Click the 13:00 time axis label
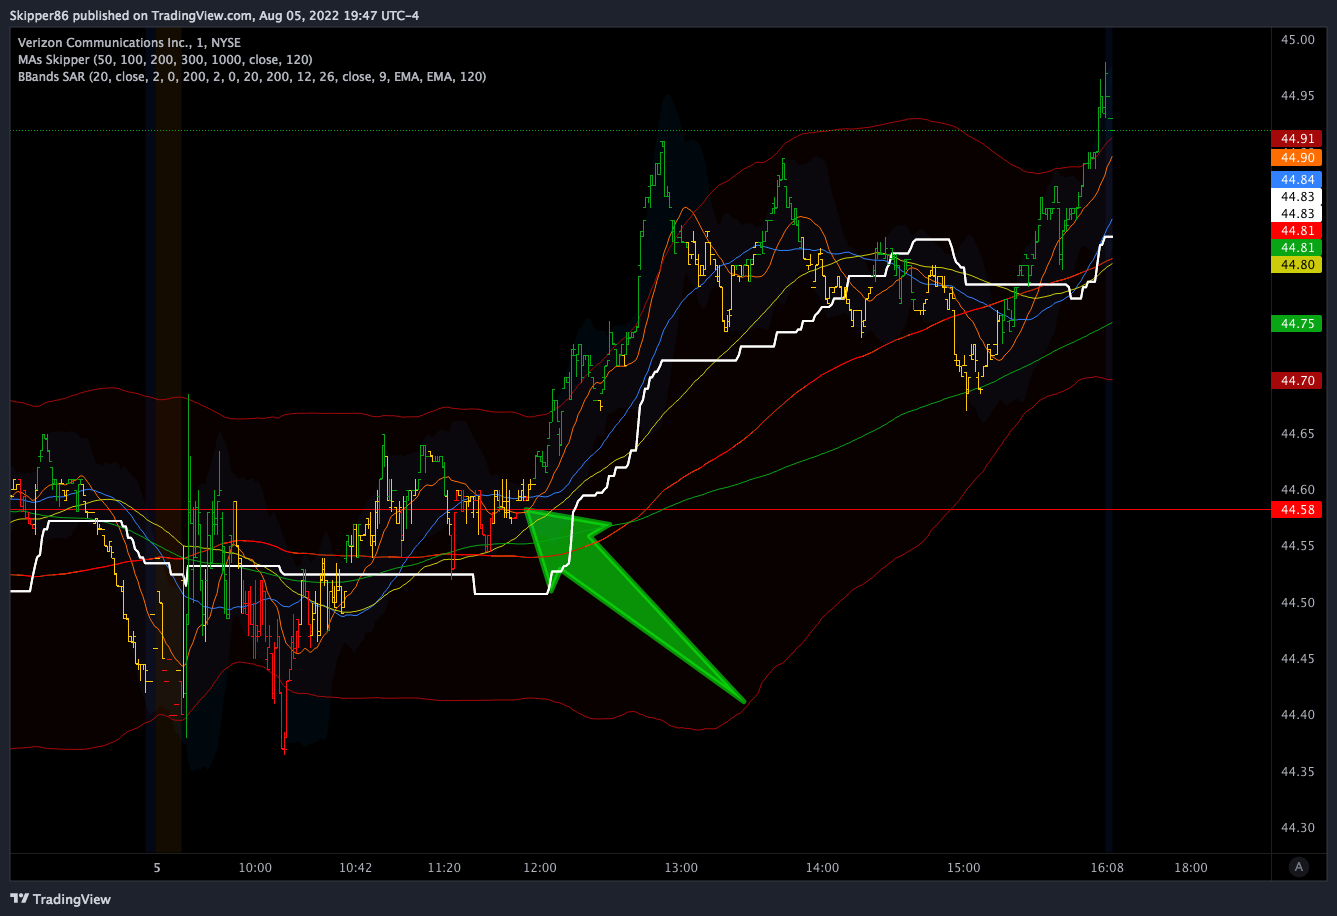 pos(681,867)
